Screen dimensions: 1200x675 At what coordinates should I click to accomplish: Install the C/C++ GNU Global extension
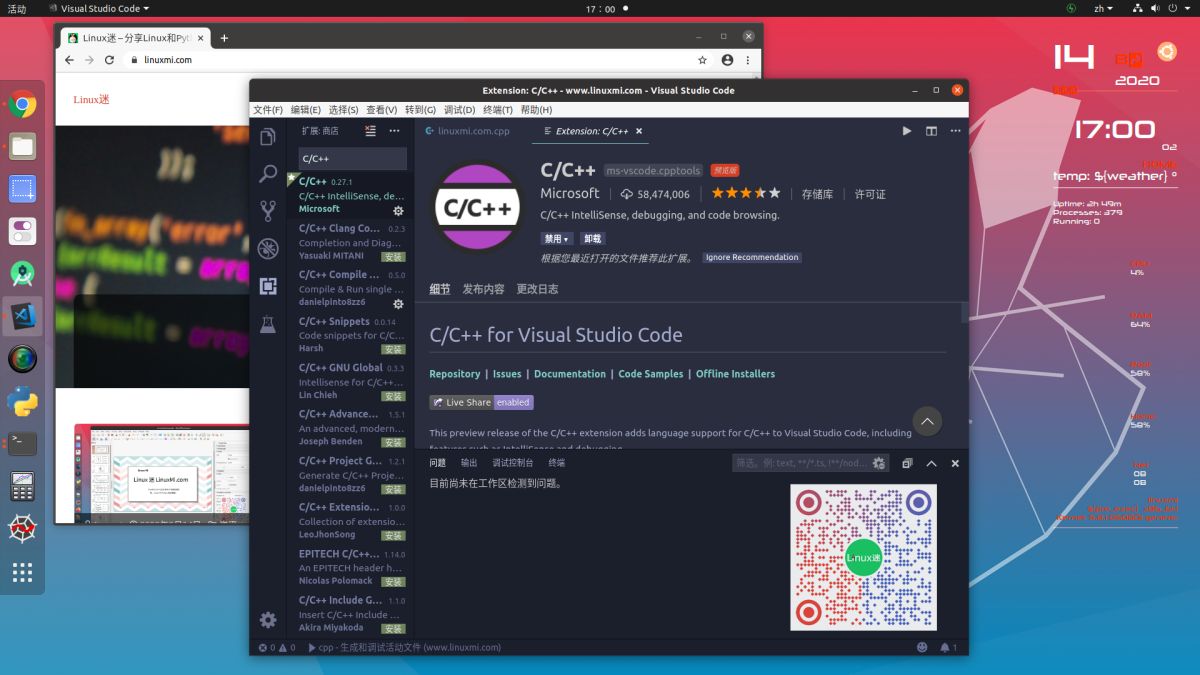point(393,396)
